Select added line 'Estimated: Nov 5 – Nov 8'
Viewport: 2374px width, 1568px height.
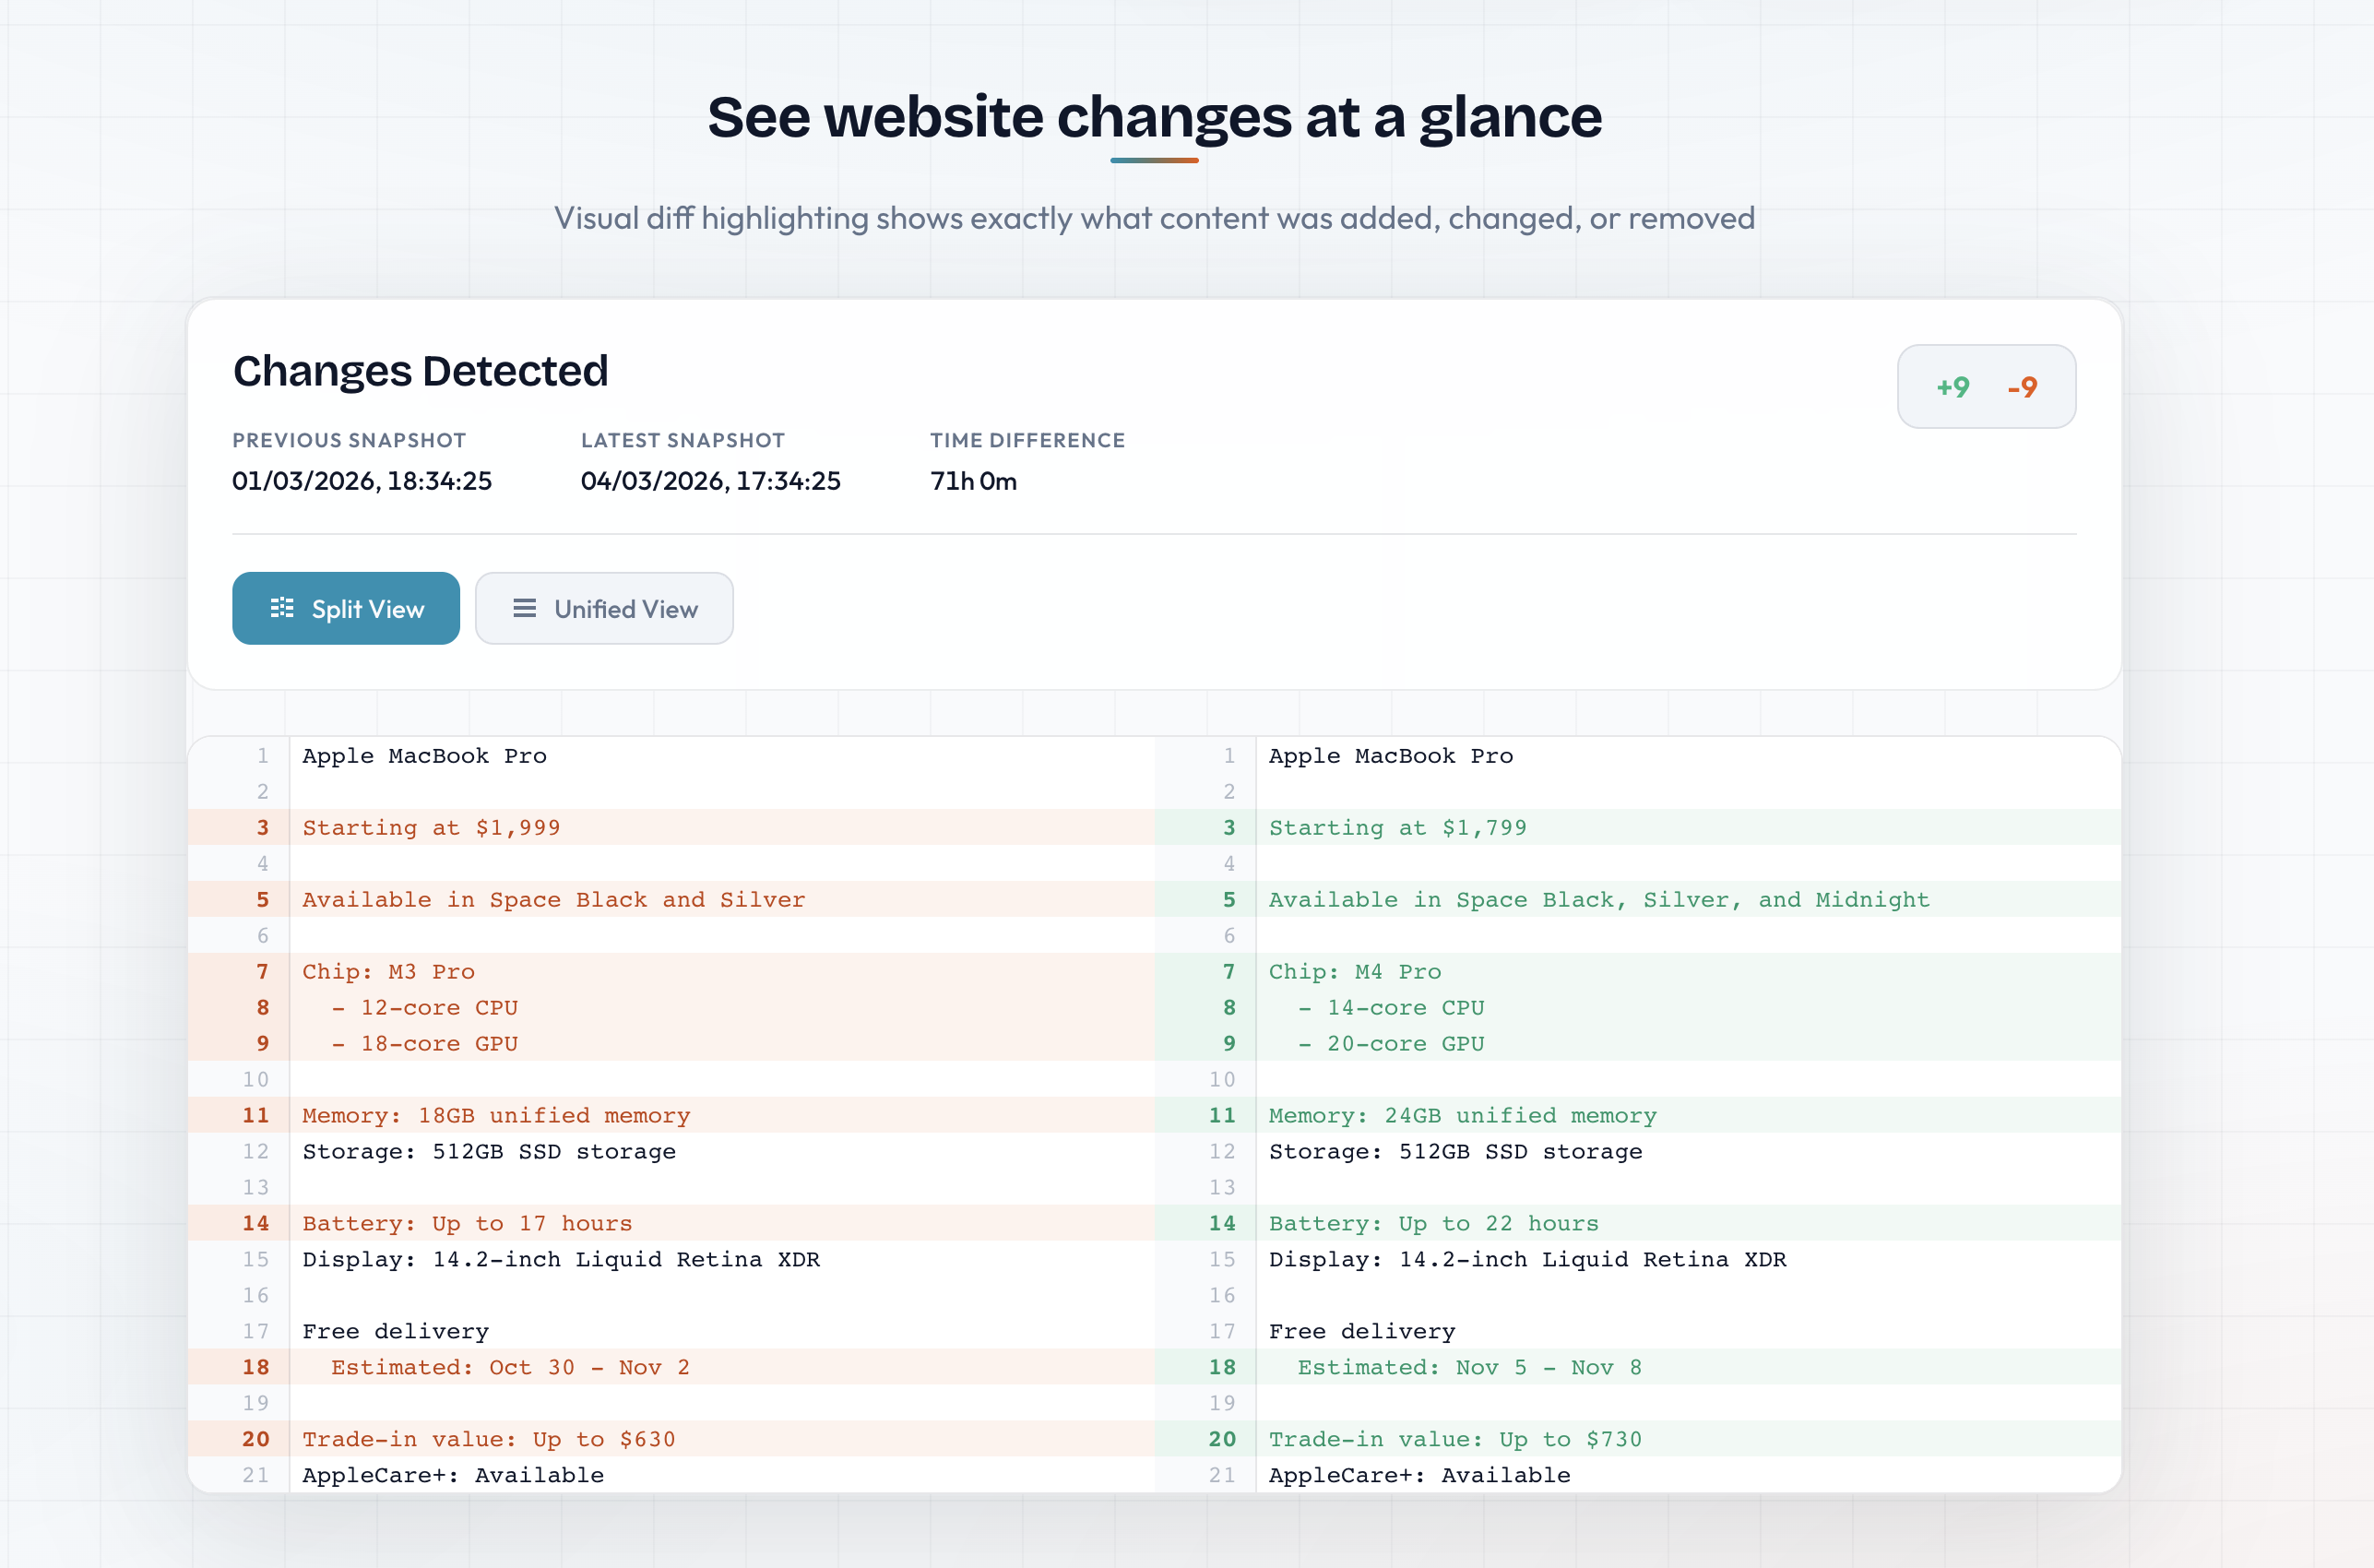point(1638,1367)
